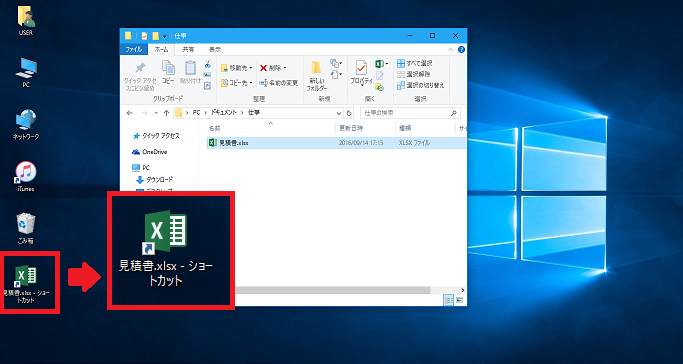
Task: Open the recent locations dropdown arrow
Action: (156, 113)
